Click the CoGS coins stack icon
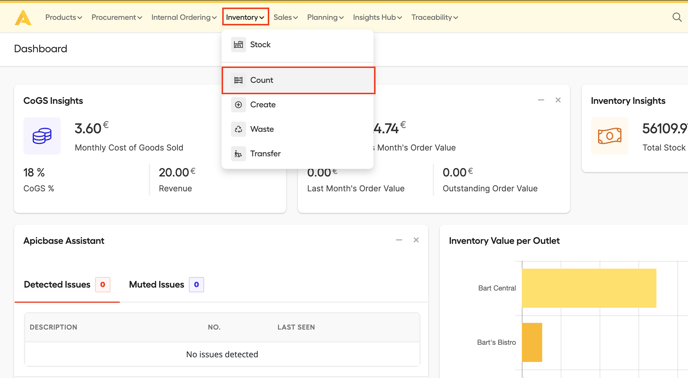The width and height of the screenshot is (688, 378). click(42, 136)
